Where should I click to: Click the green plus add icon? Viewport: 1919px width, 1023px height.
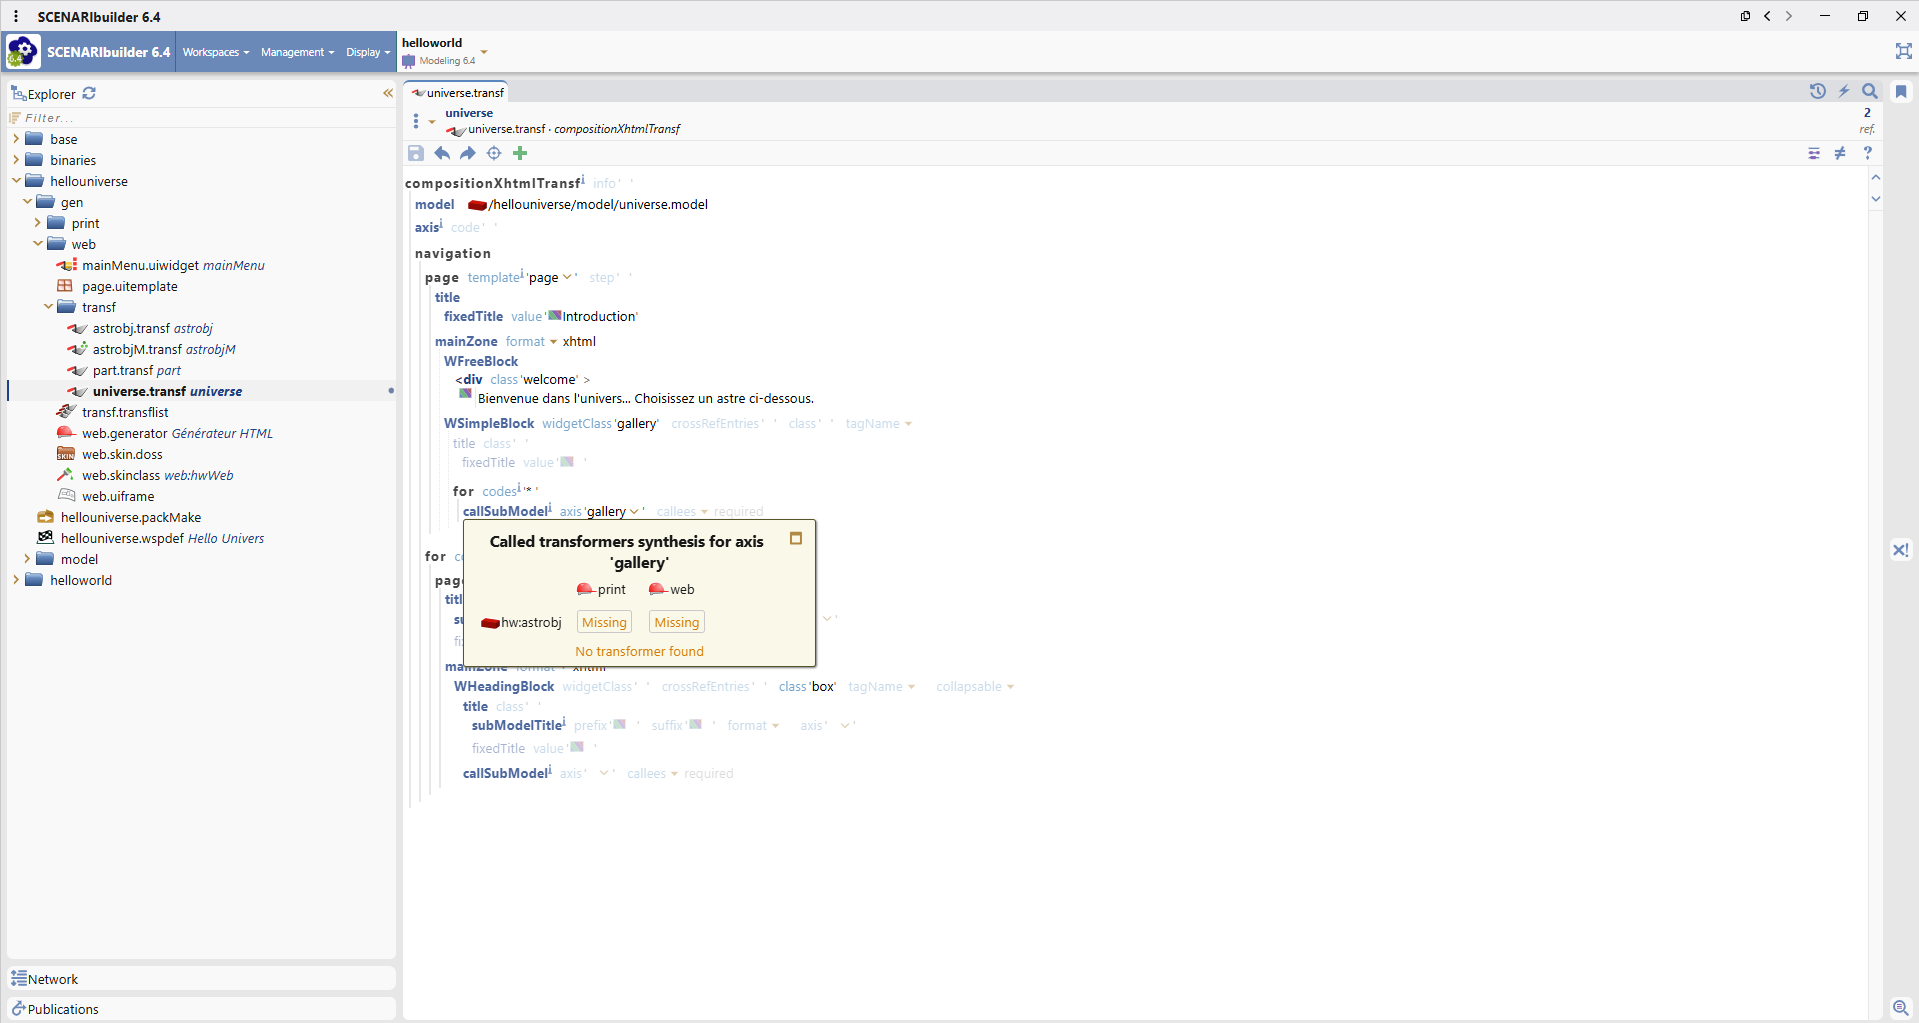click(520, 153)
